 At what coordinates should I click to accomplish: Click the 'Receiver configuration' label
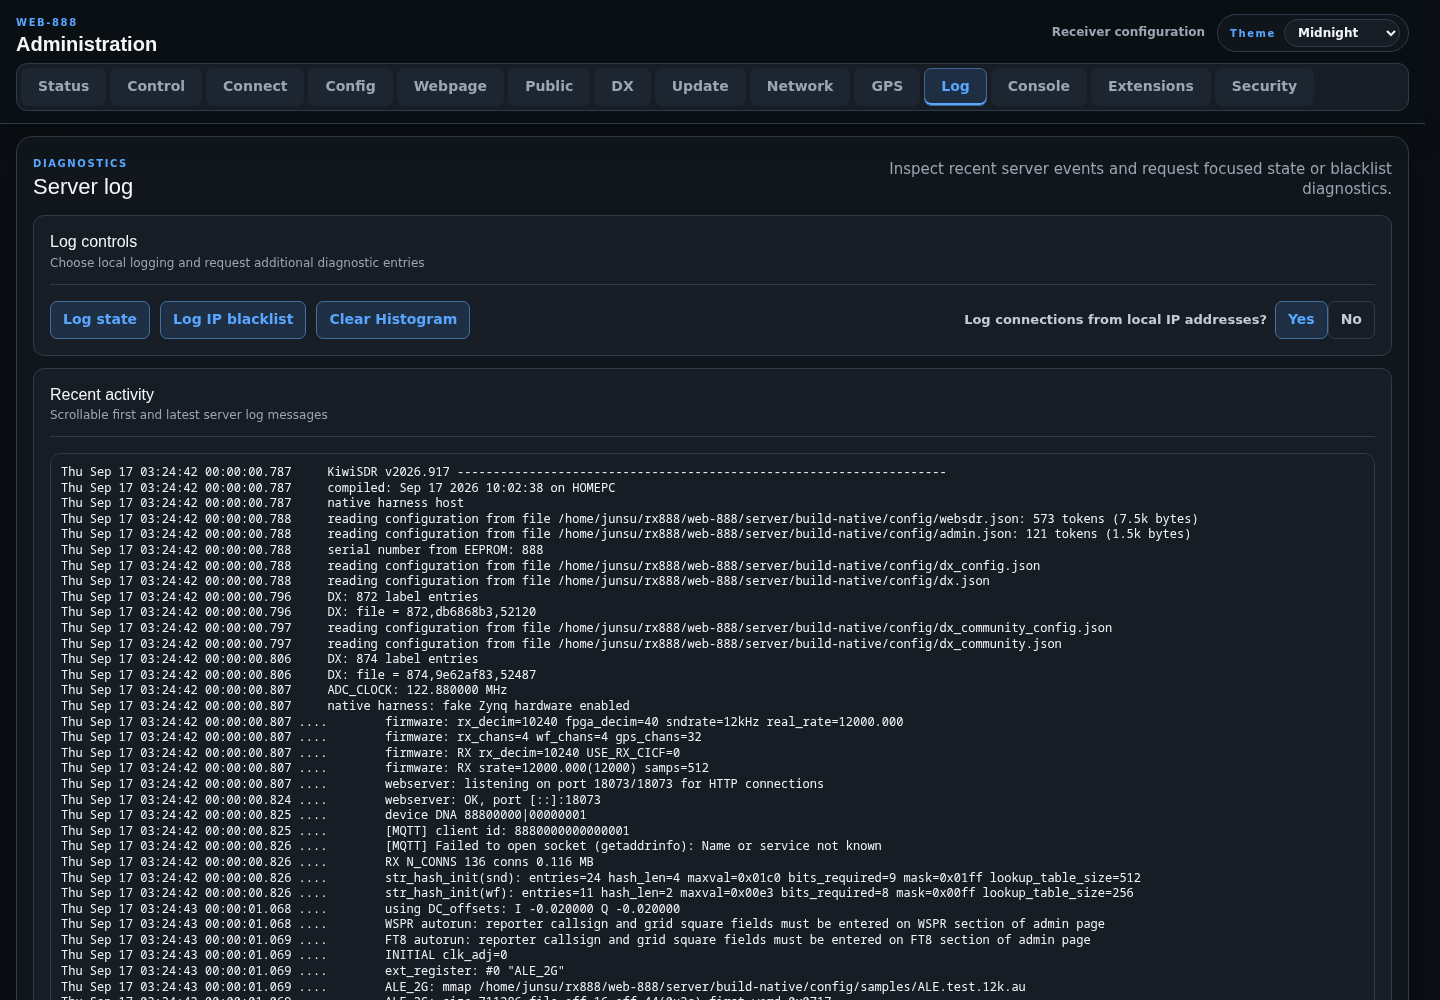tap(1128, 32)
